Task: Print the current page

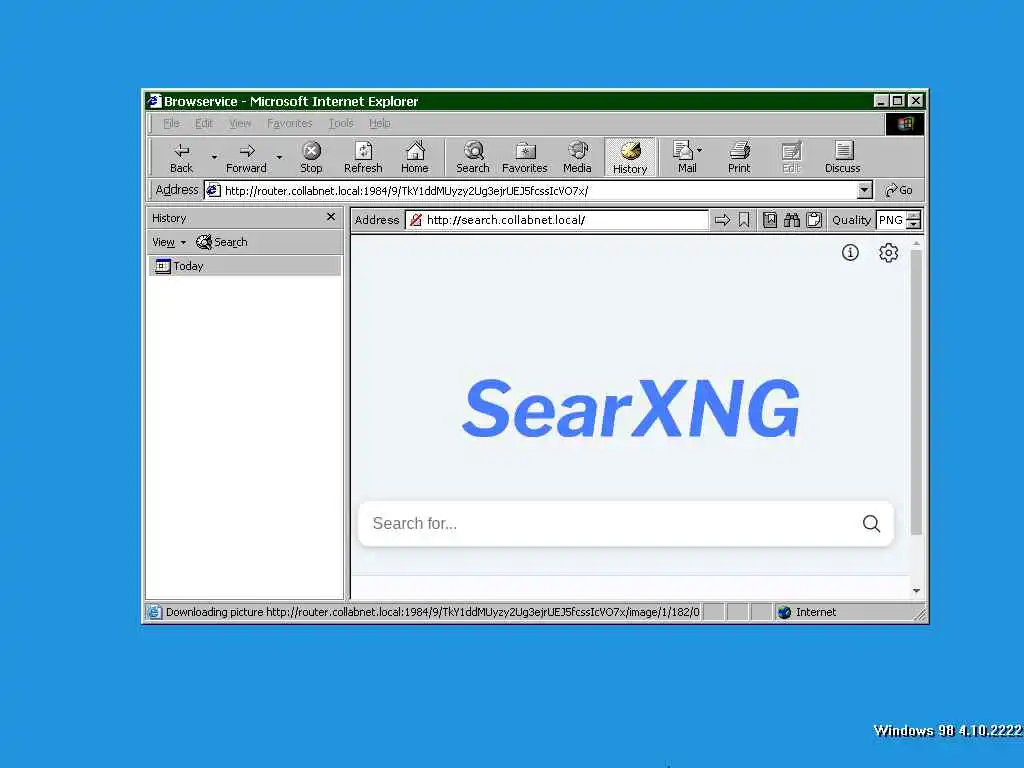Action: tap(739, 158)
